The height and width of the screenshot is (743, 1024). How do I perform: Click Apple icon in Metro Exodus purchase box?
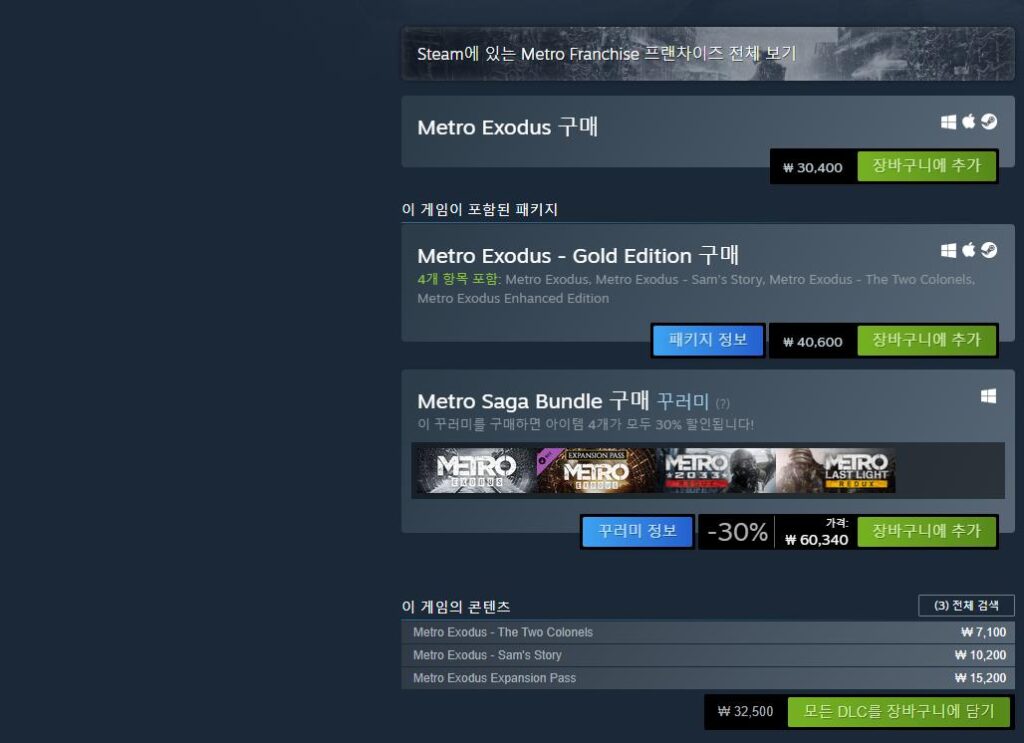(969, 121)
